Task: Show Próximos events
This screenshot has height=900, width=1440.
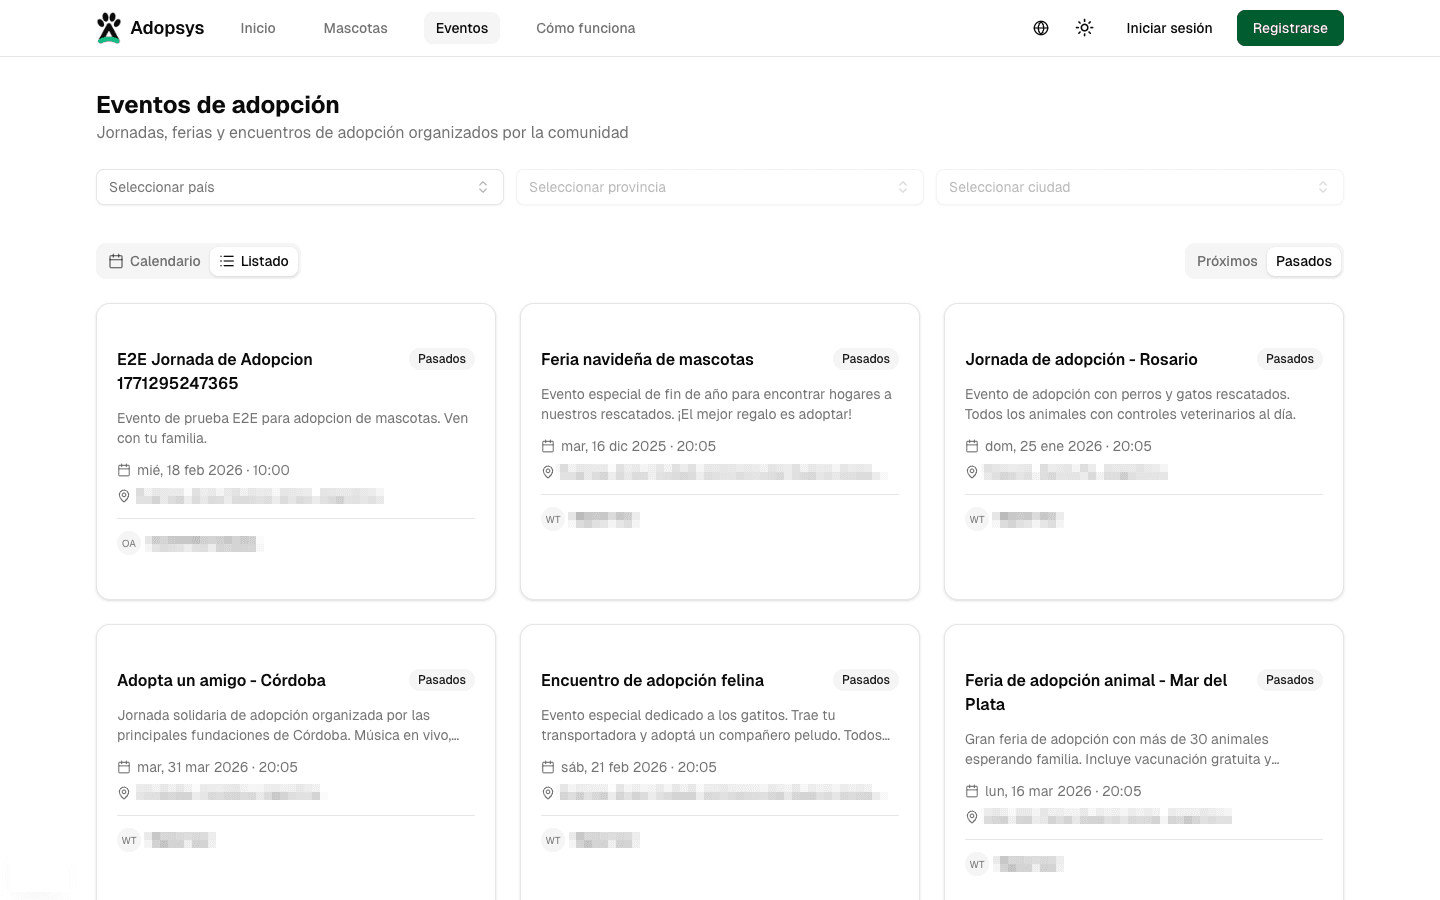Action: [1227, 261]
